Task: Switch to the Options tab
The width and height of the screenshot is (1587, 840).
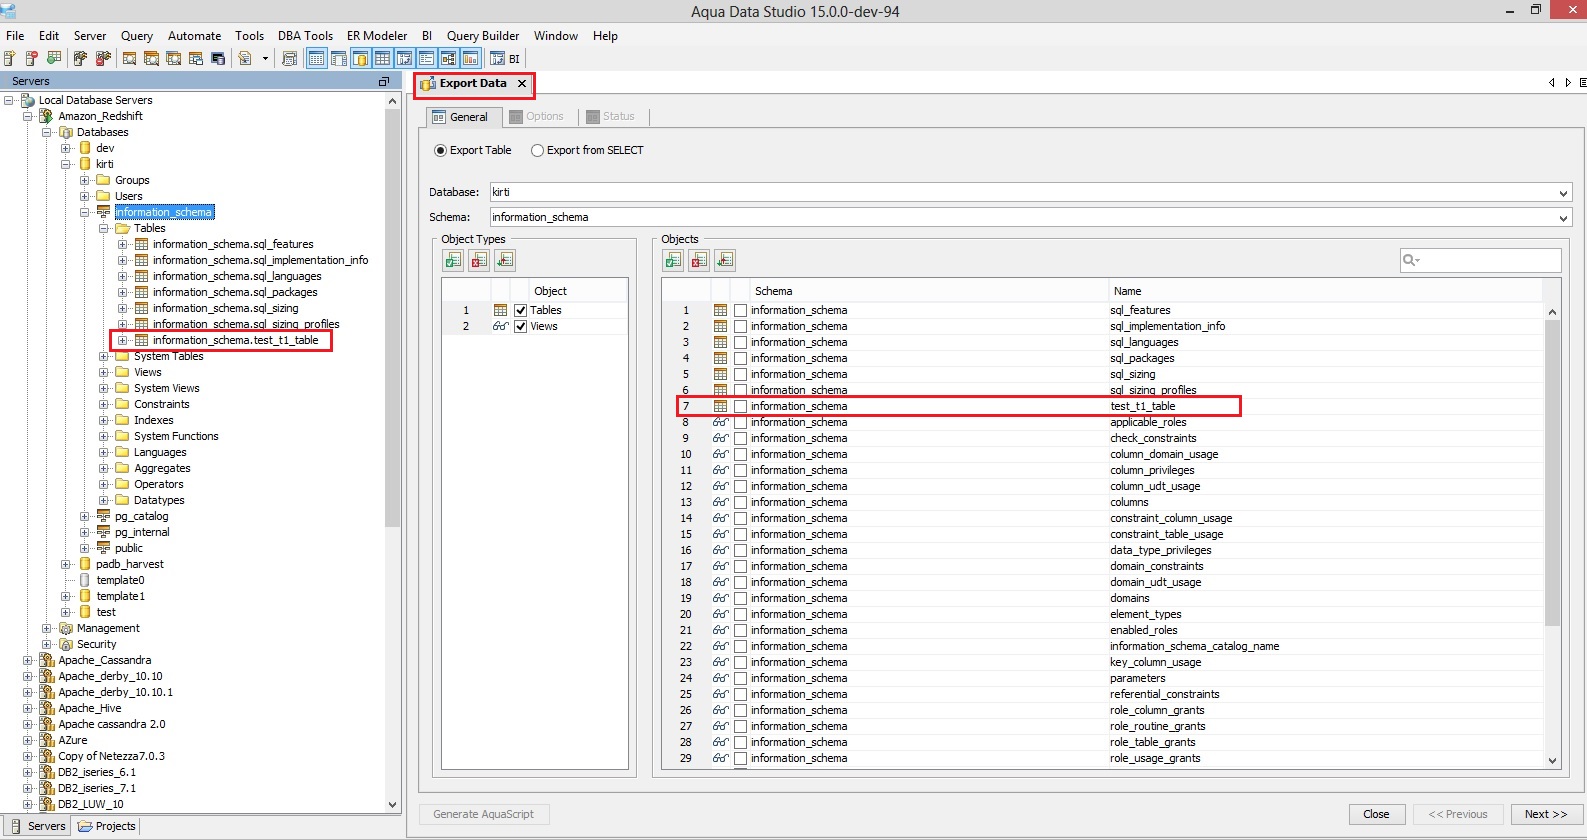Action: point(537,116)
